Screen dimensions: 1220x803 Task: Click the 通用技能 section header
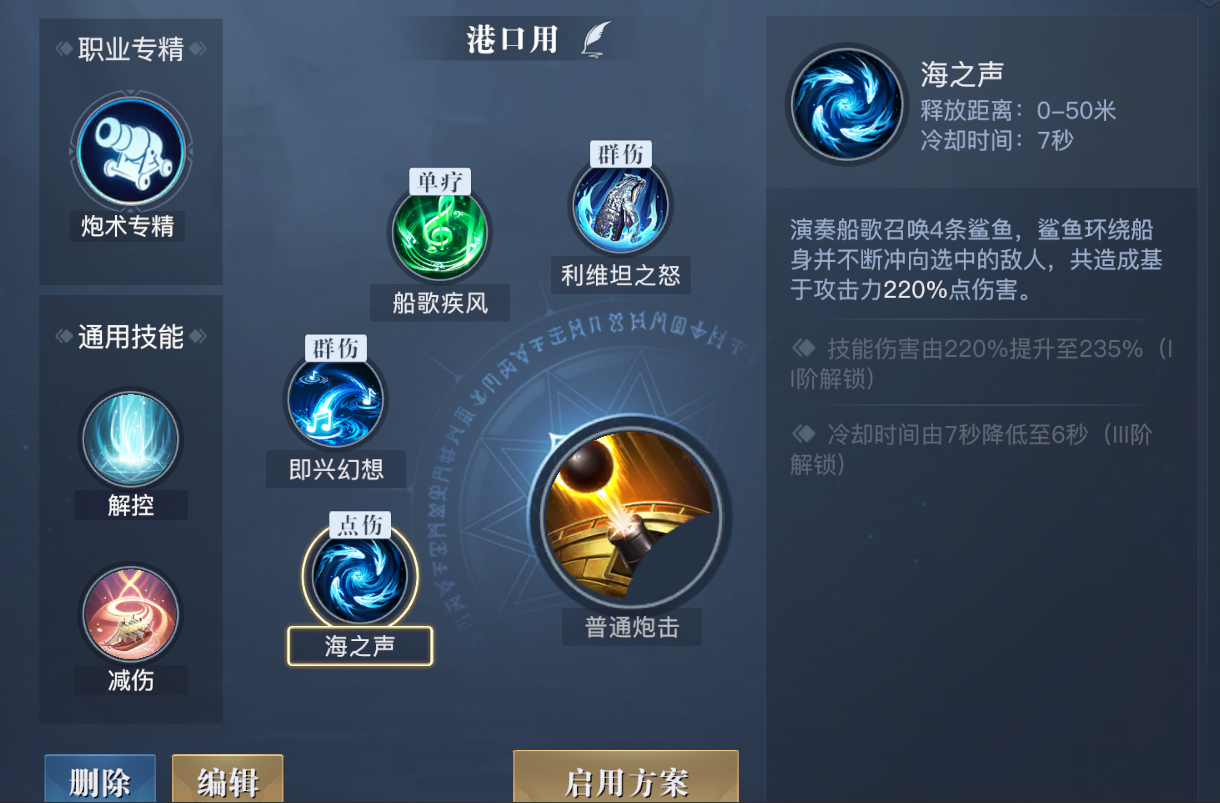[131, 337]
